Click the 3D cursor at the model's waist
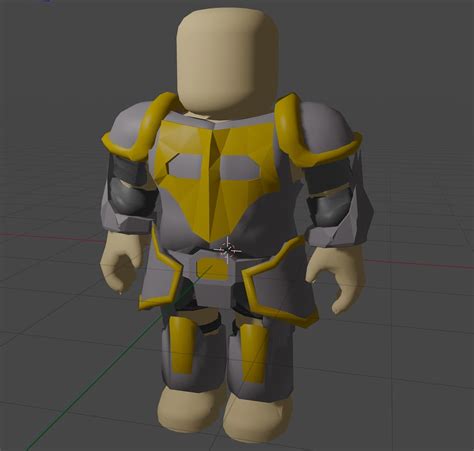 (228, 250)
